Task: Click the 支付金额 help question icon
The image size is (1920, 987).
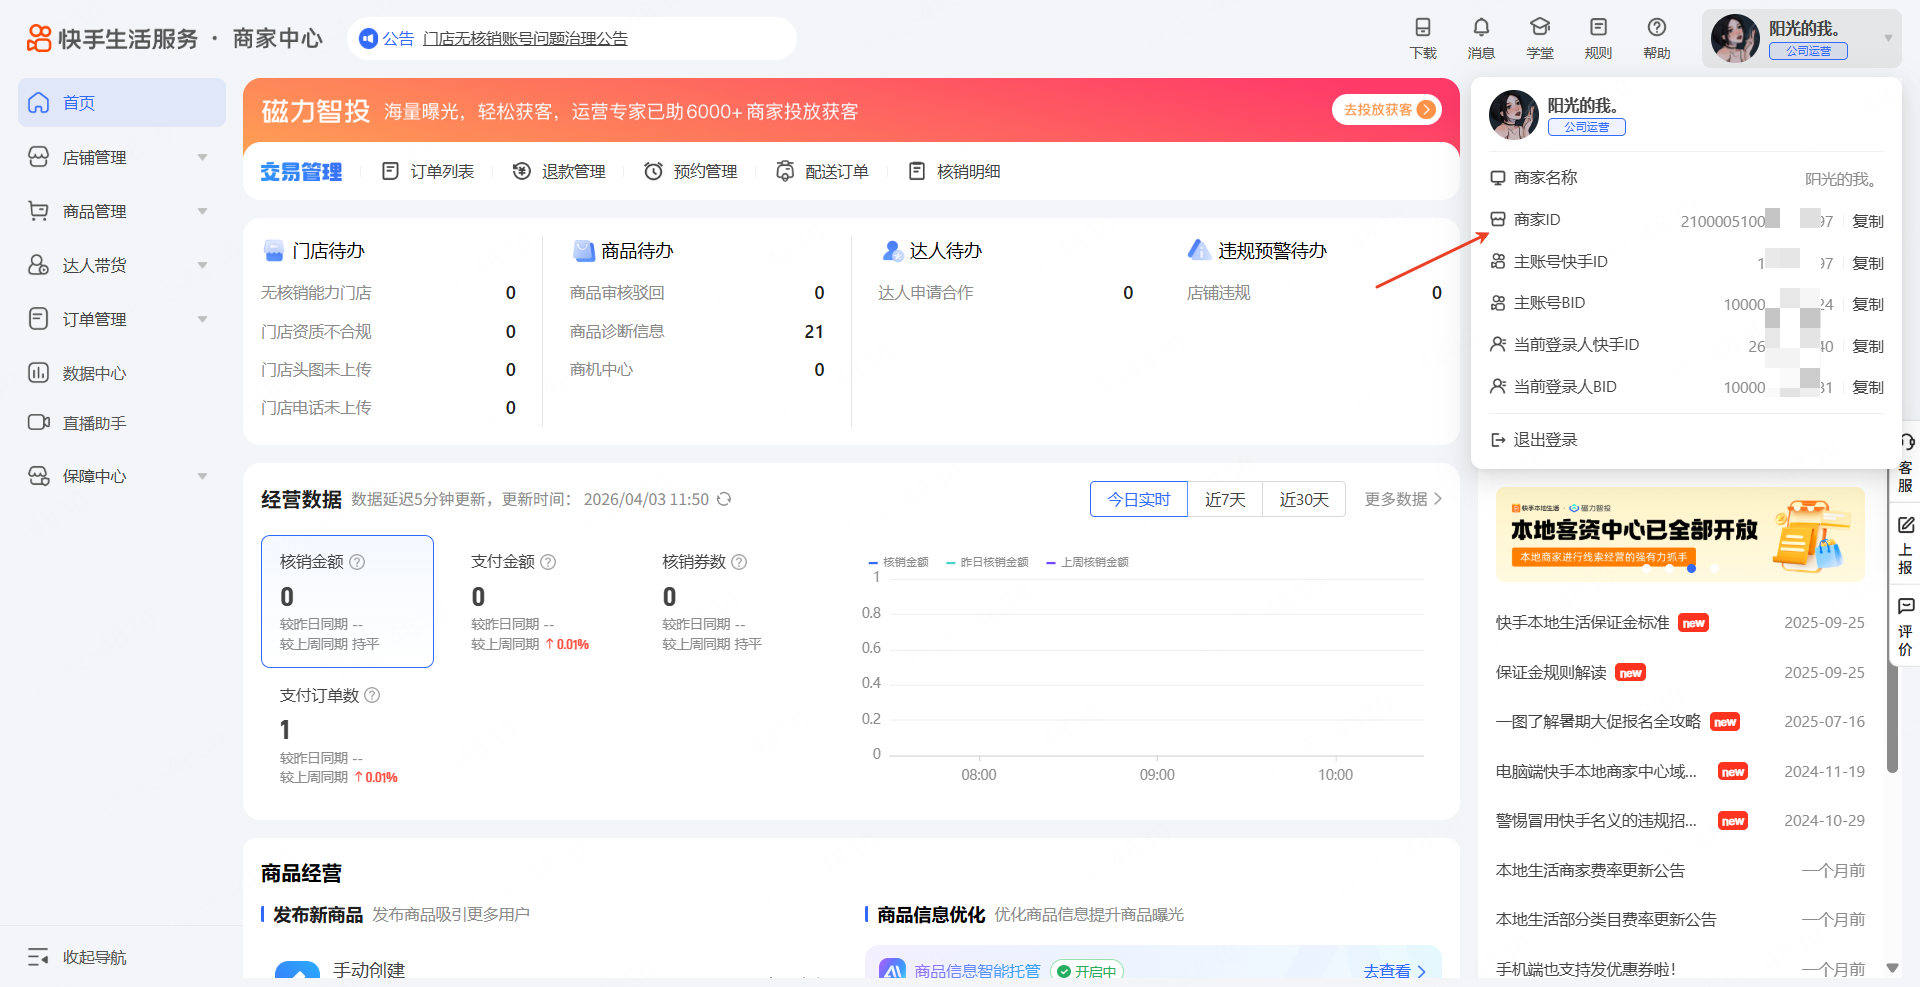Action: click(548, 562)
